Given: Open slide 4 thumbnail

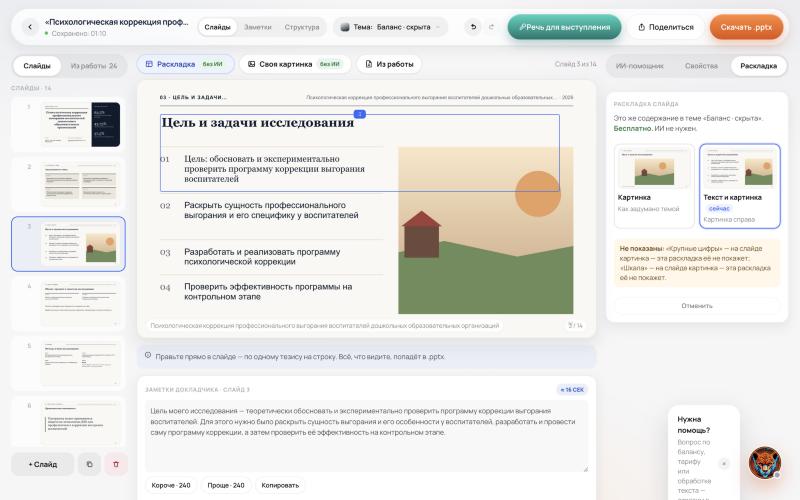Looking at the screenshot, I should pyautogui.click(x=68, y=304).
